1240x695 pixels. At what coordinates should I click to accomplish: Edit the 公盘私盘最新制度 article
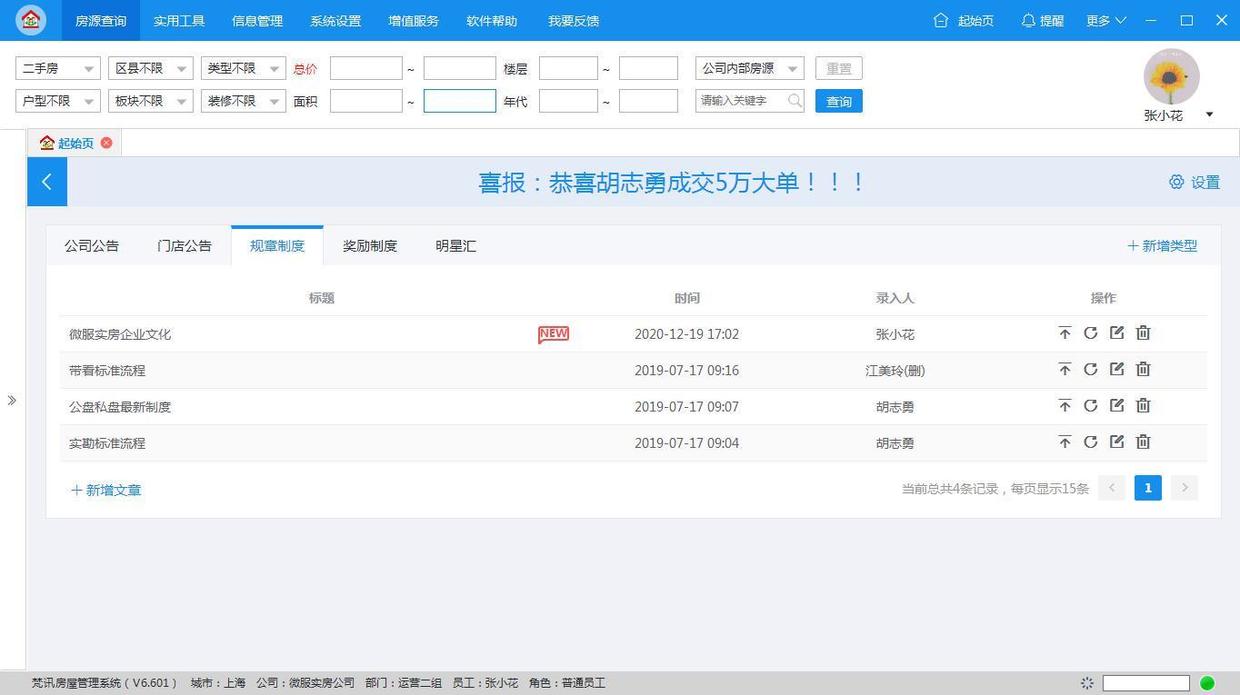(x=1117, y=405)
